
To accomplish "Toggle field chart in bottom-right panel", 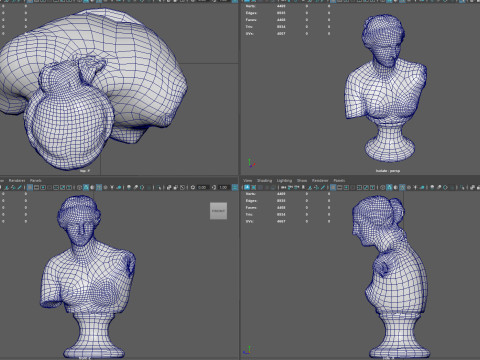I will [x=359, y=187].
